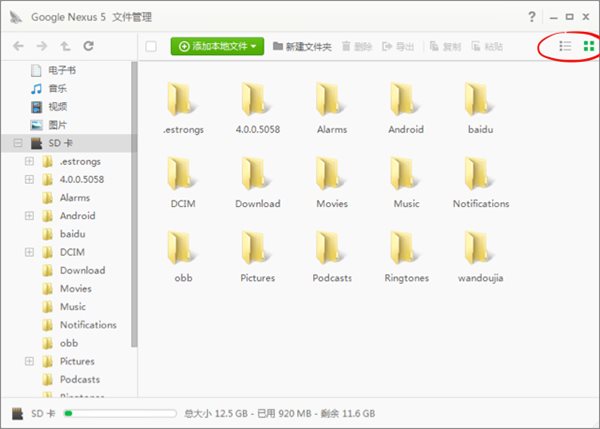Click the Google Nexus 5 title text
This screenshot has width=600, height=429.
pyautogui.click(x=68, y=17)
